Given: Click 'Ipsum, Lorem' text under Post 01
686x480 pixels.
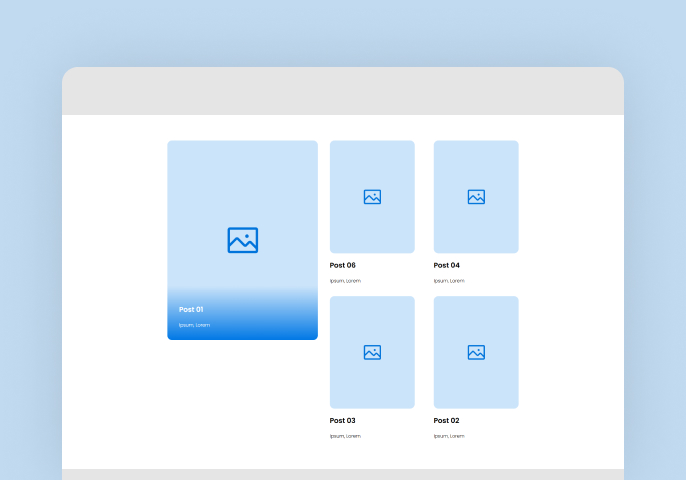Looking at the screenshot, I should (194, 325).
